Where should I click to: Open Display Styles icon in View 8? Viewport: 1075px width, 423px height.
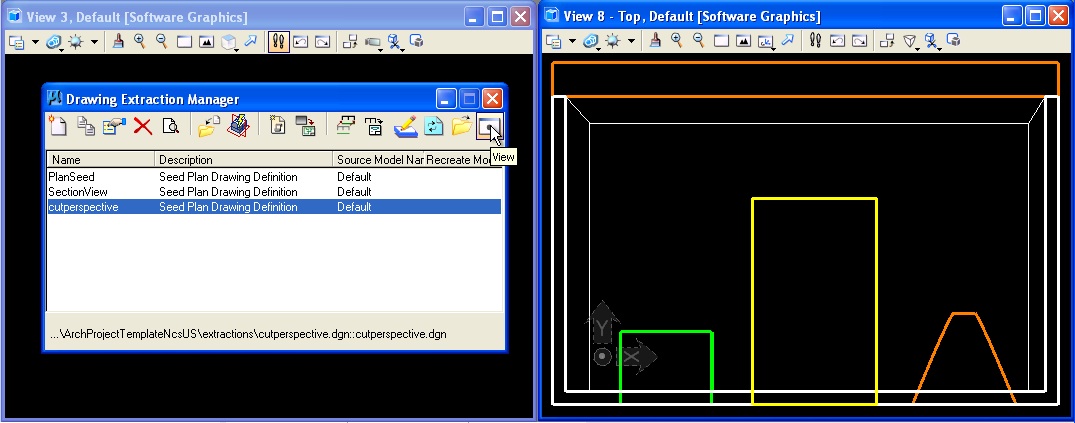[x=590, y=42]
